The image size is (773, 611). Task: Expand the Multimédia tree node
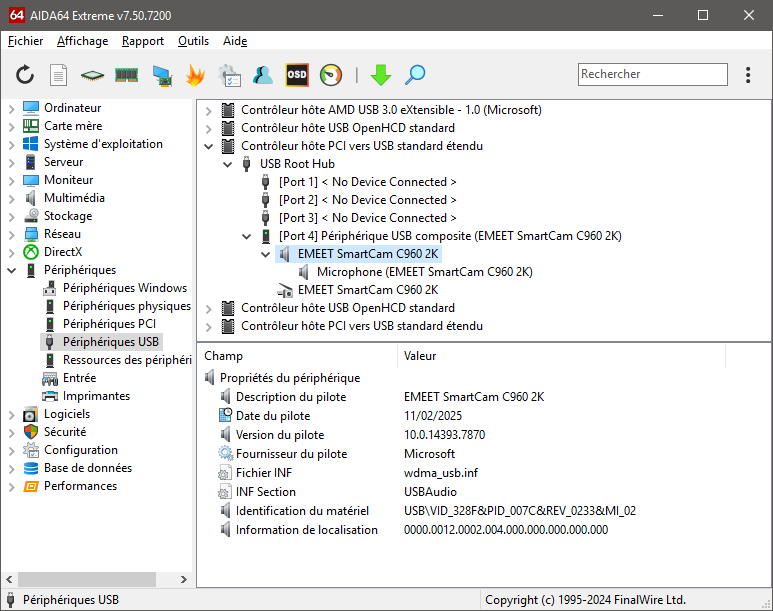pos(12,198)
